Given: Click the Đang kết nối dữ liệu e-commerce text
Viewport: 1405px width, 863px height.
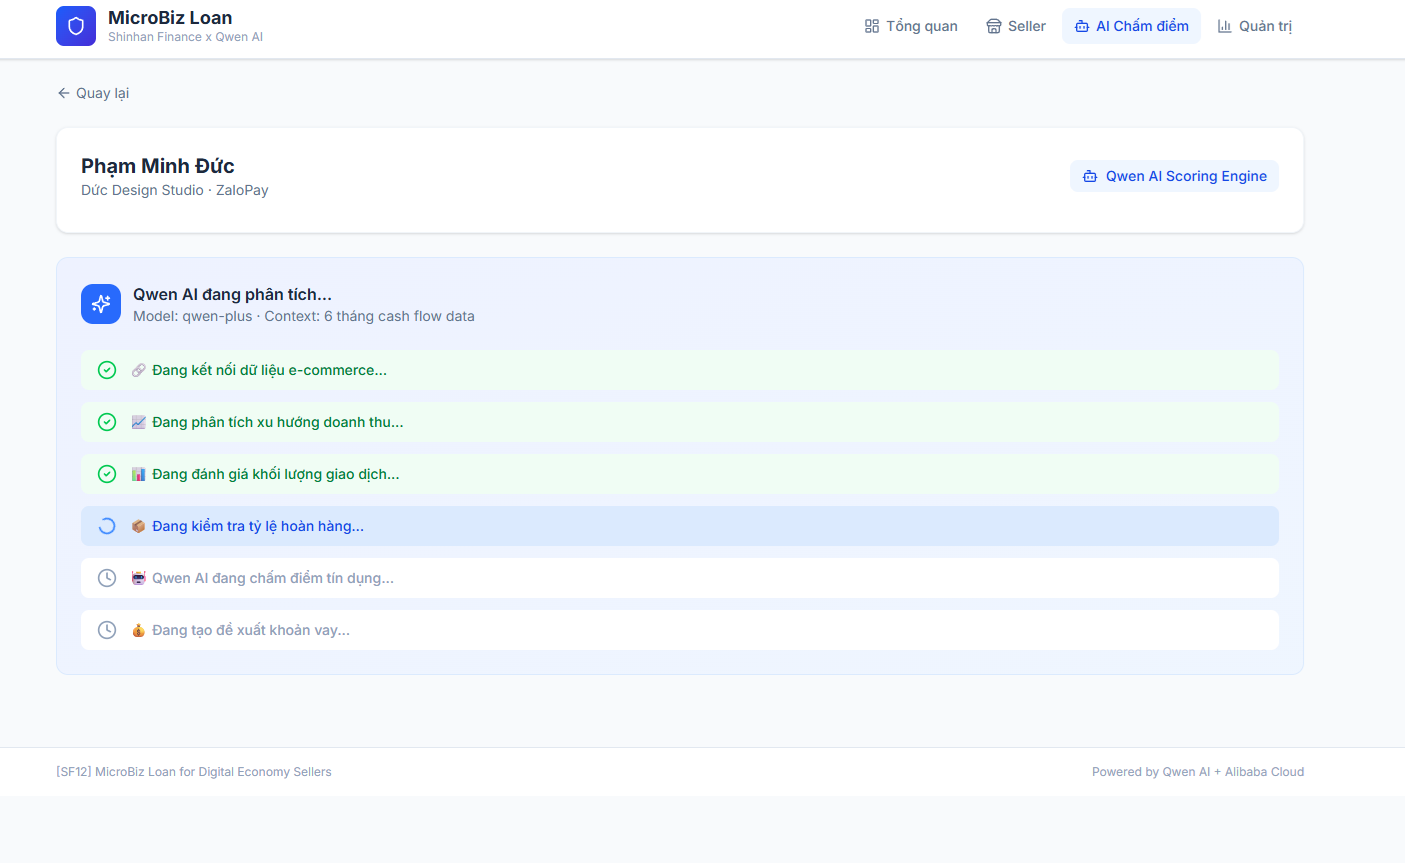Looking at the screenshot, I should [x=269, y=370].
